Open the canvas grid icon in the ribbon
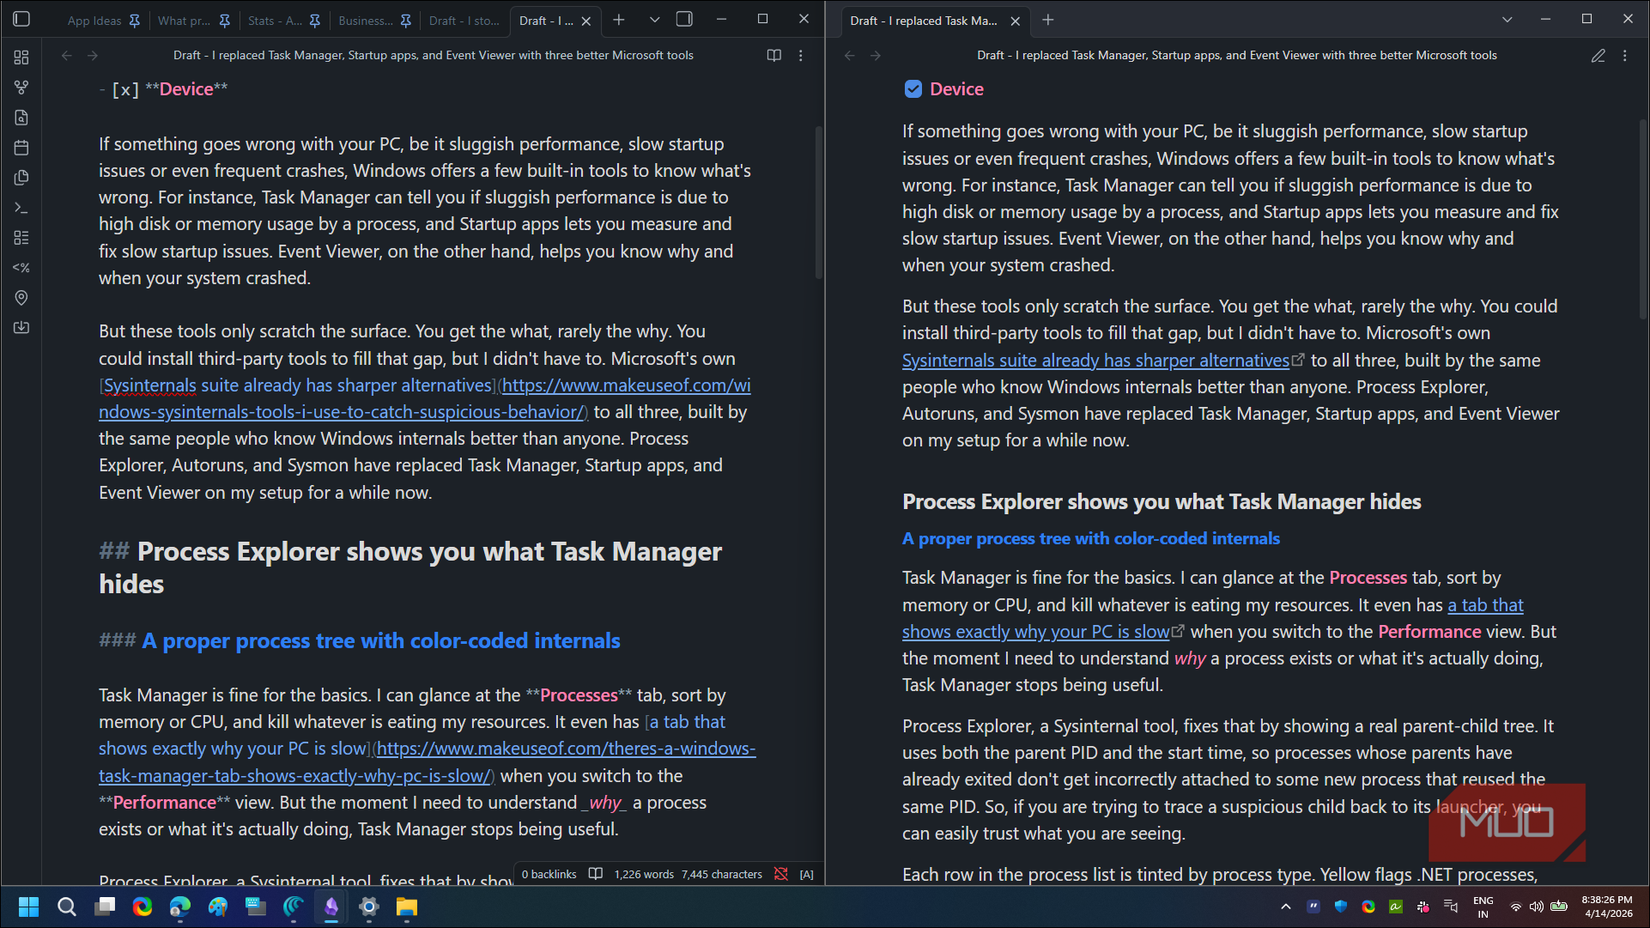 tap(21, 58)
